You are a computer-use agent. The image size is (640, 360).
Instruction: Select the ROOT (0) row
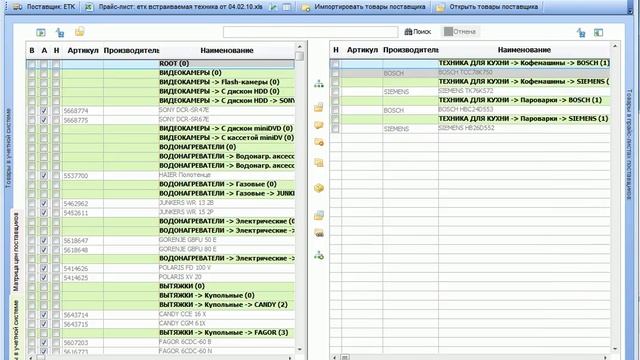(160, 64)
